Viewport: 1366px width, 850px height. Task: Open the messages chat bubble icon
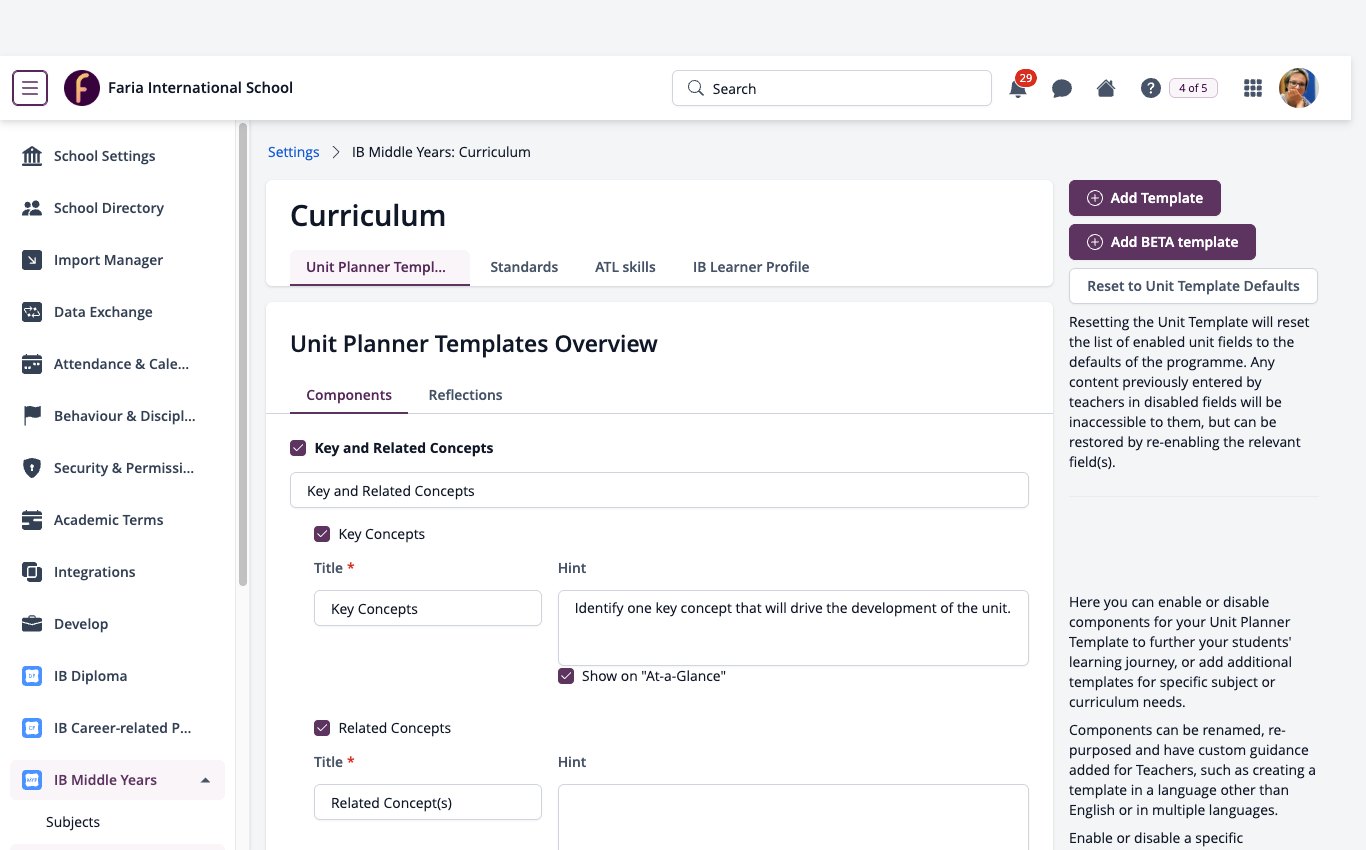(x=1062, y=89)
